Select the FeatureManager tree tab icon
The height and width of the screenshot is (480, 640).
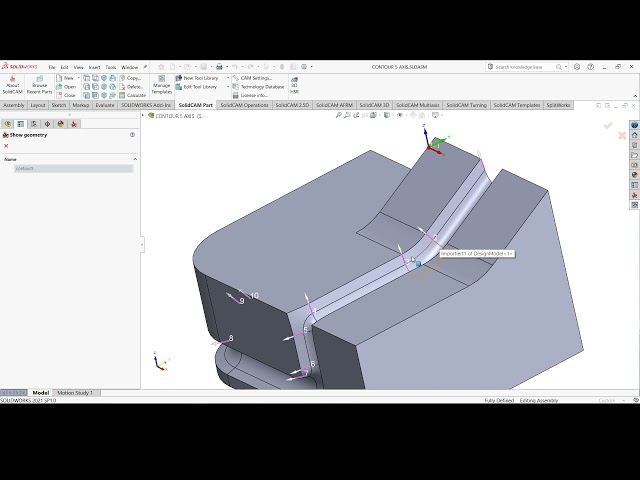[8, 124]
